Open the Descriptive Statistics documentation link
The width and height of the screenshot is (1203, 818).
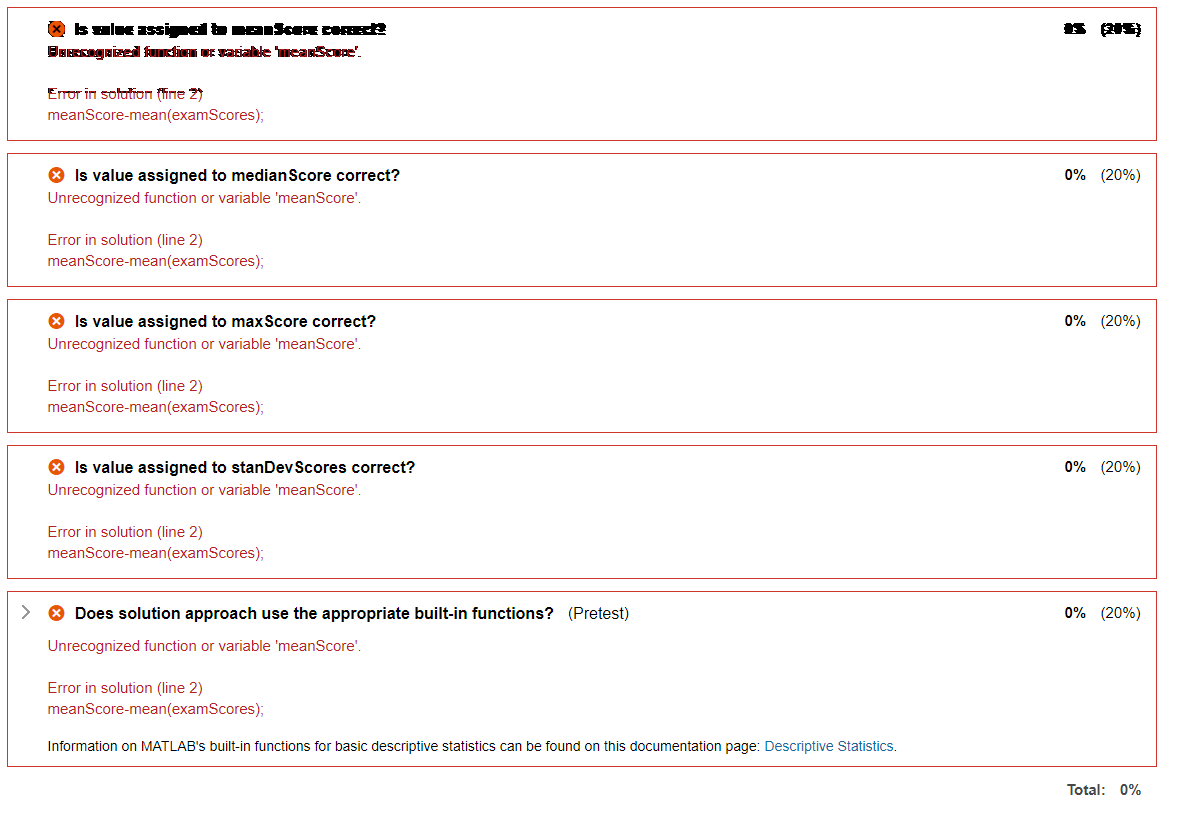(829, 746)
